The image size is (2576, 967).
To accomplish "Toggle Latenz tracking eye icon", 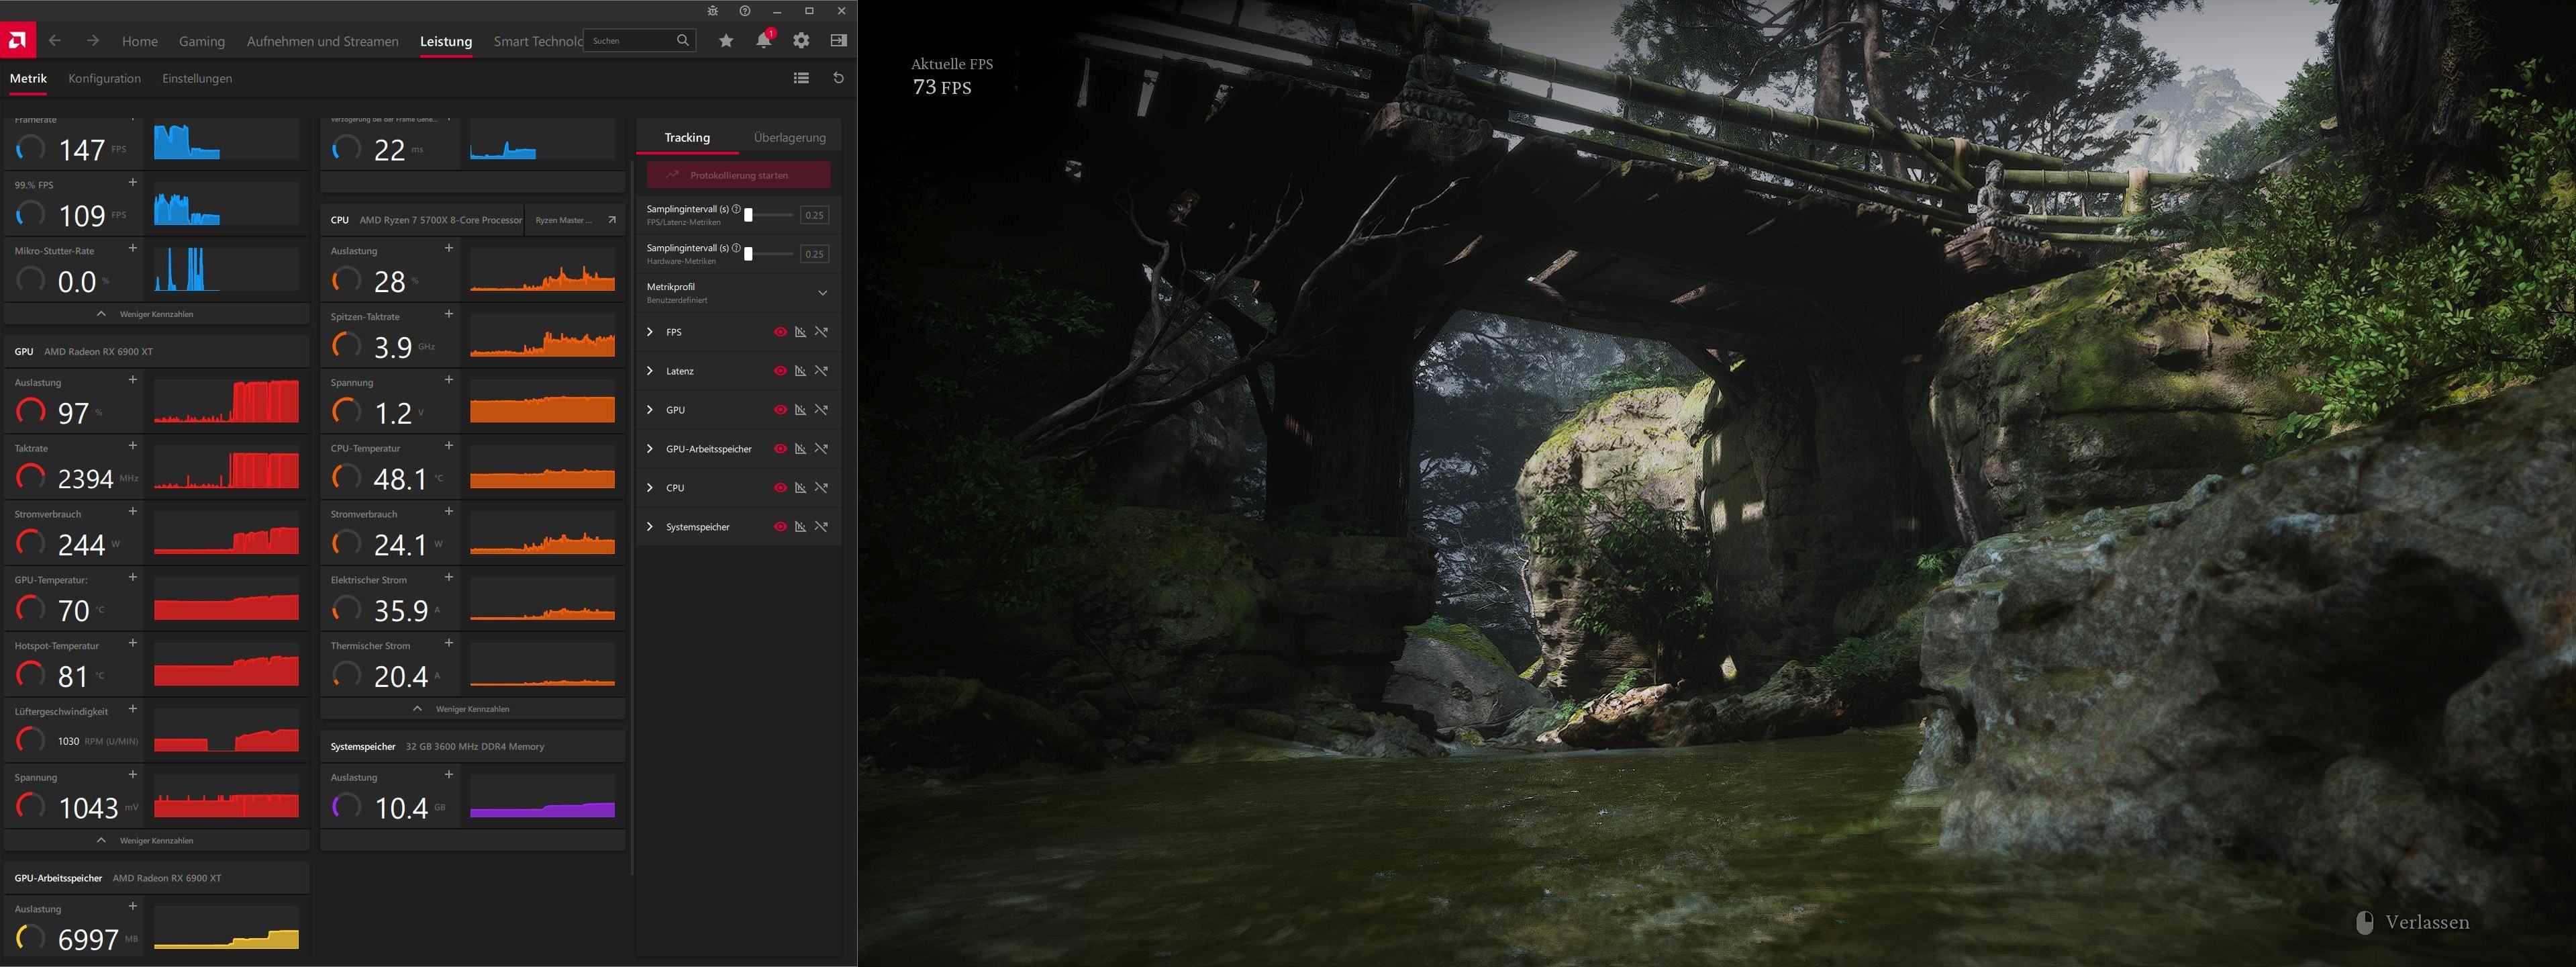I will point(780,371).
